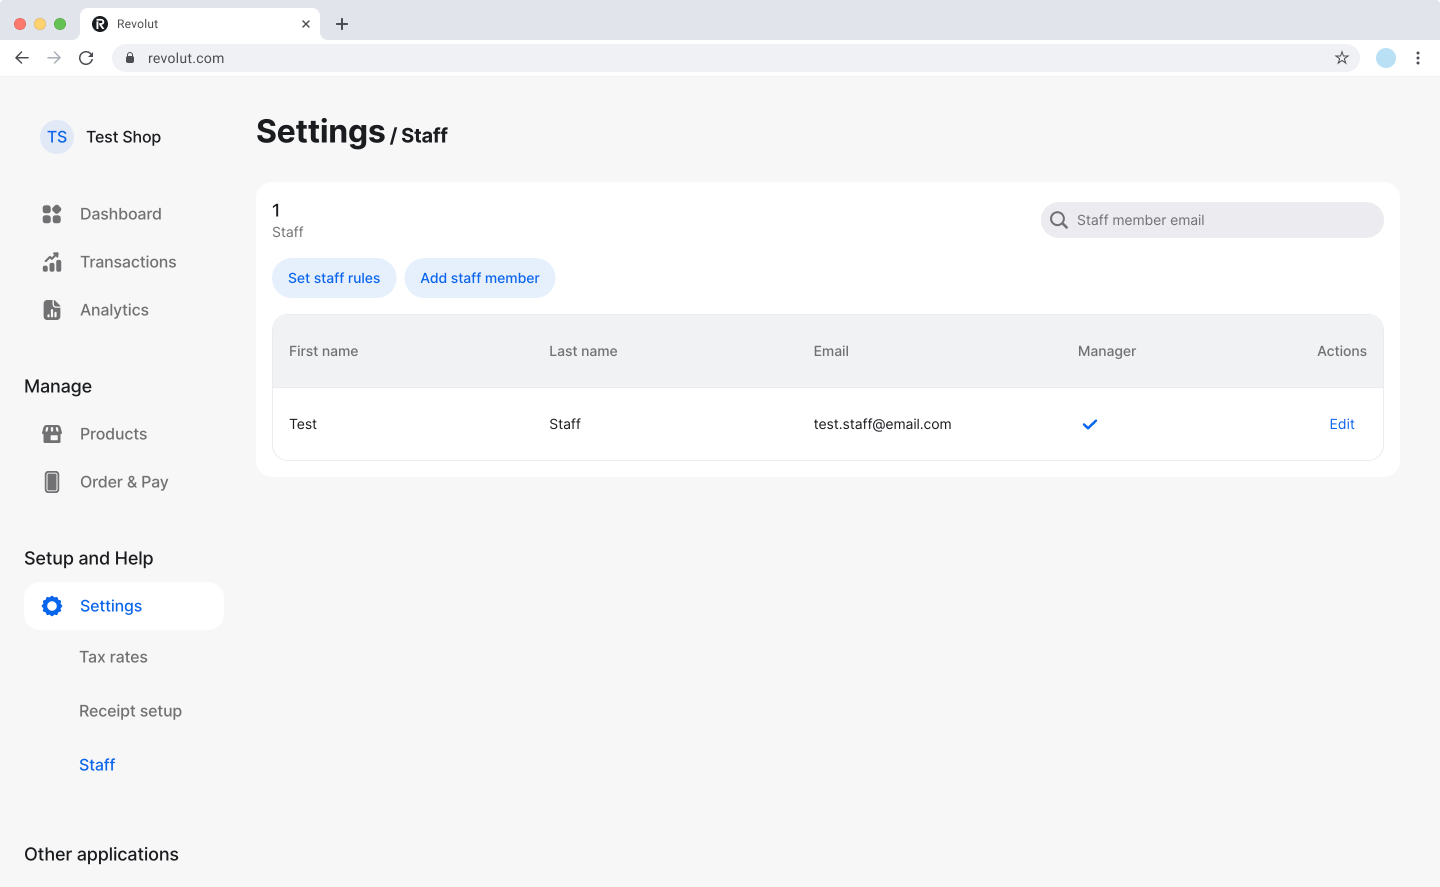1440x887 pixels.
Task: Select Staff submenu item
Action: (97, 765)
